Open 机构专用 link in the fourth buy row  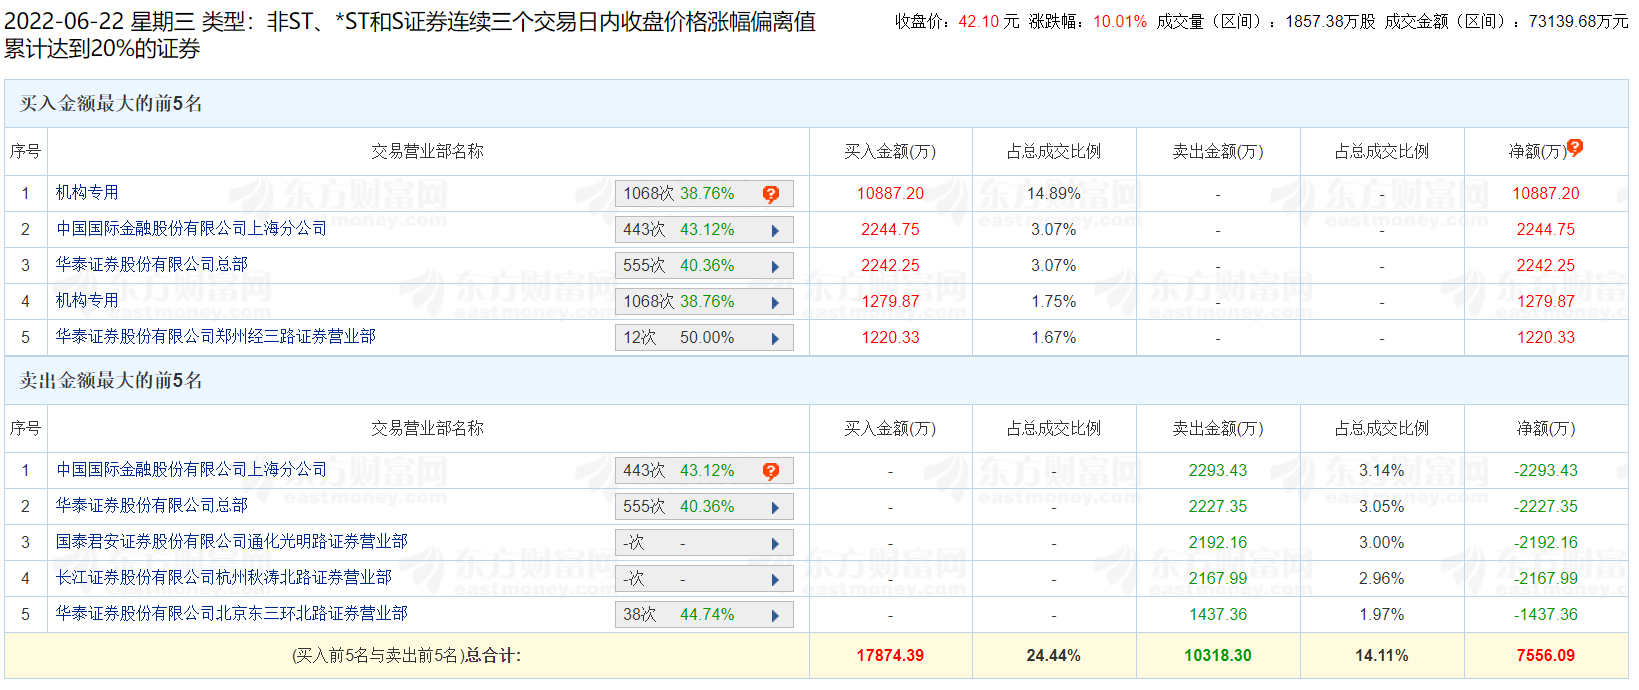87,301
